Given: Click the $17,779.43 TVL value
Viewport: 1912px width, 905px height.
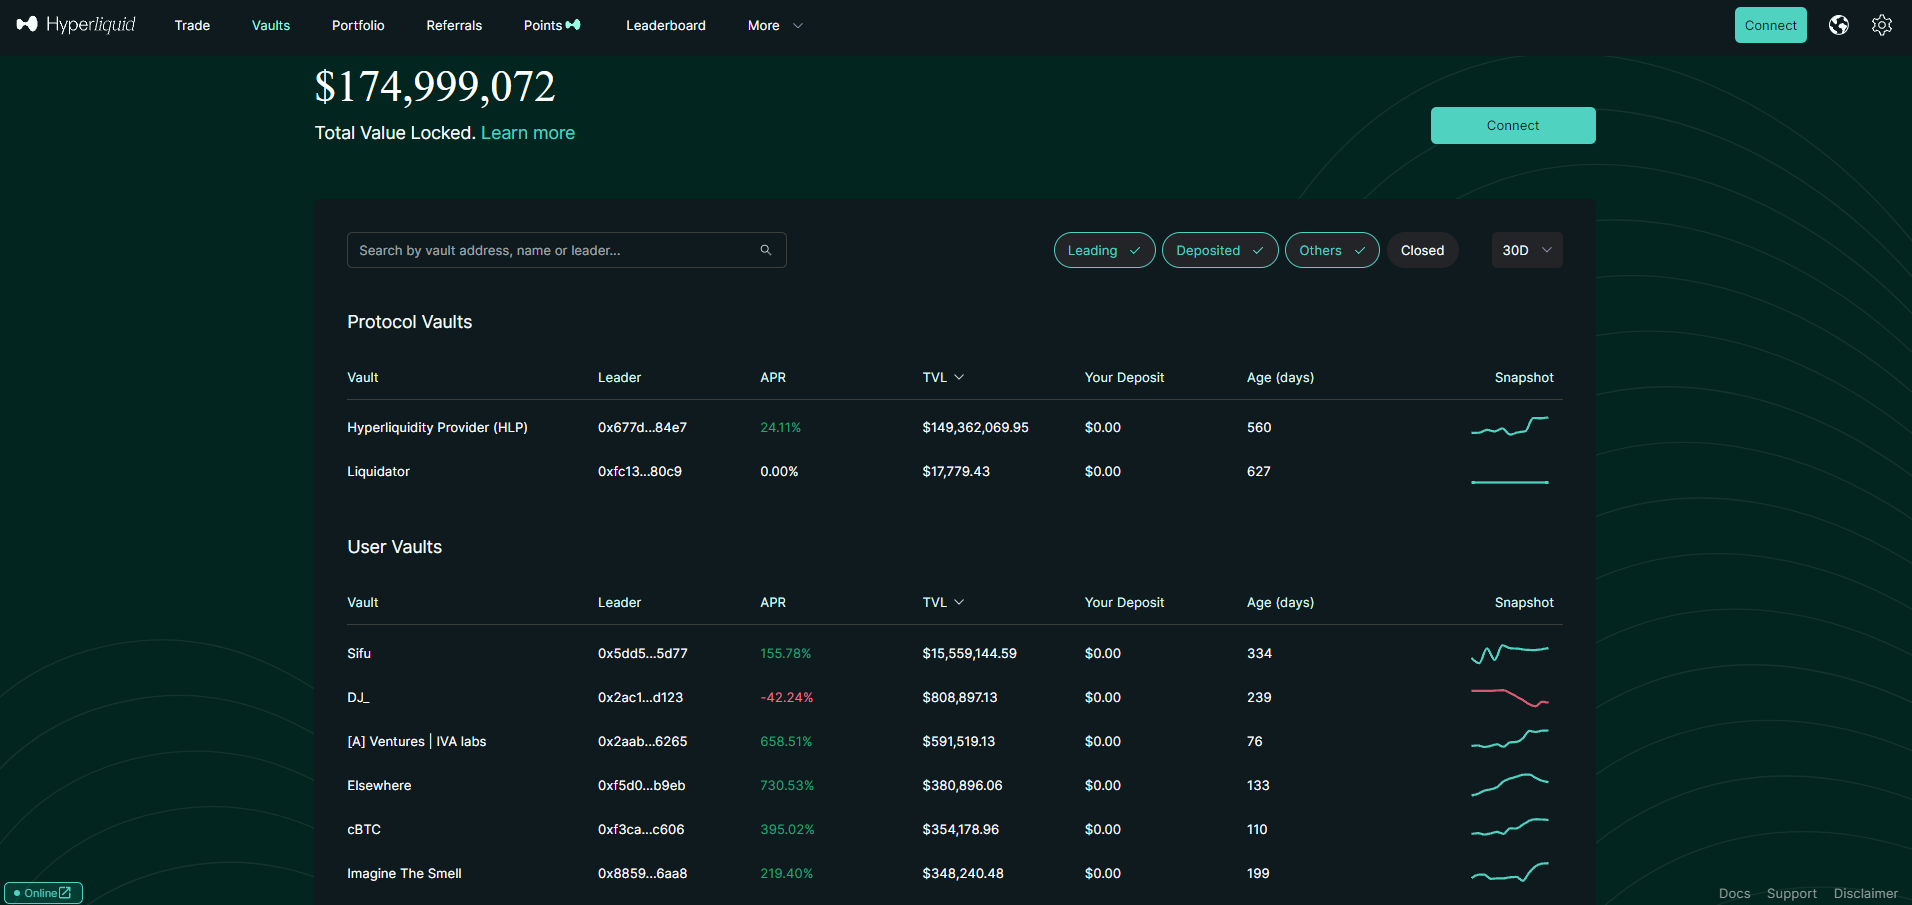Looking at the screenshot, I should pyautogui.click(x=956, y=471).
